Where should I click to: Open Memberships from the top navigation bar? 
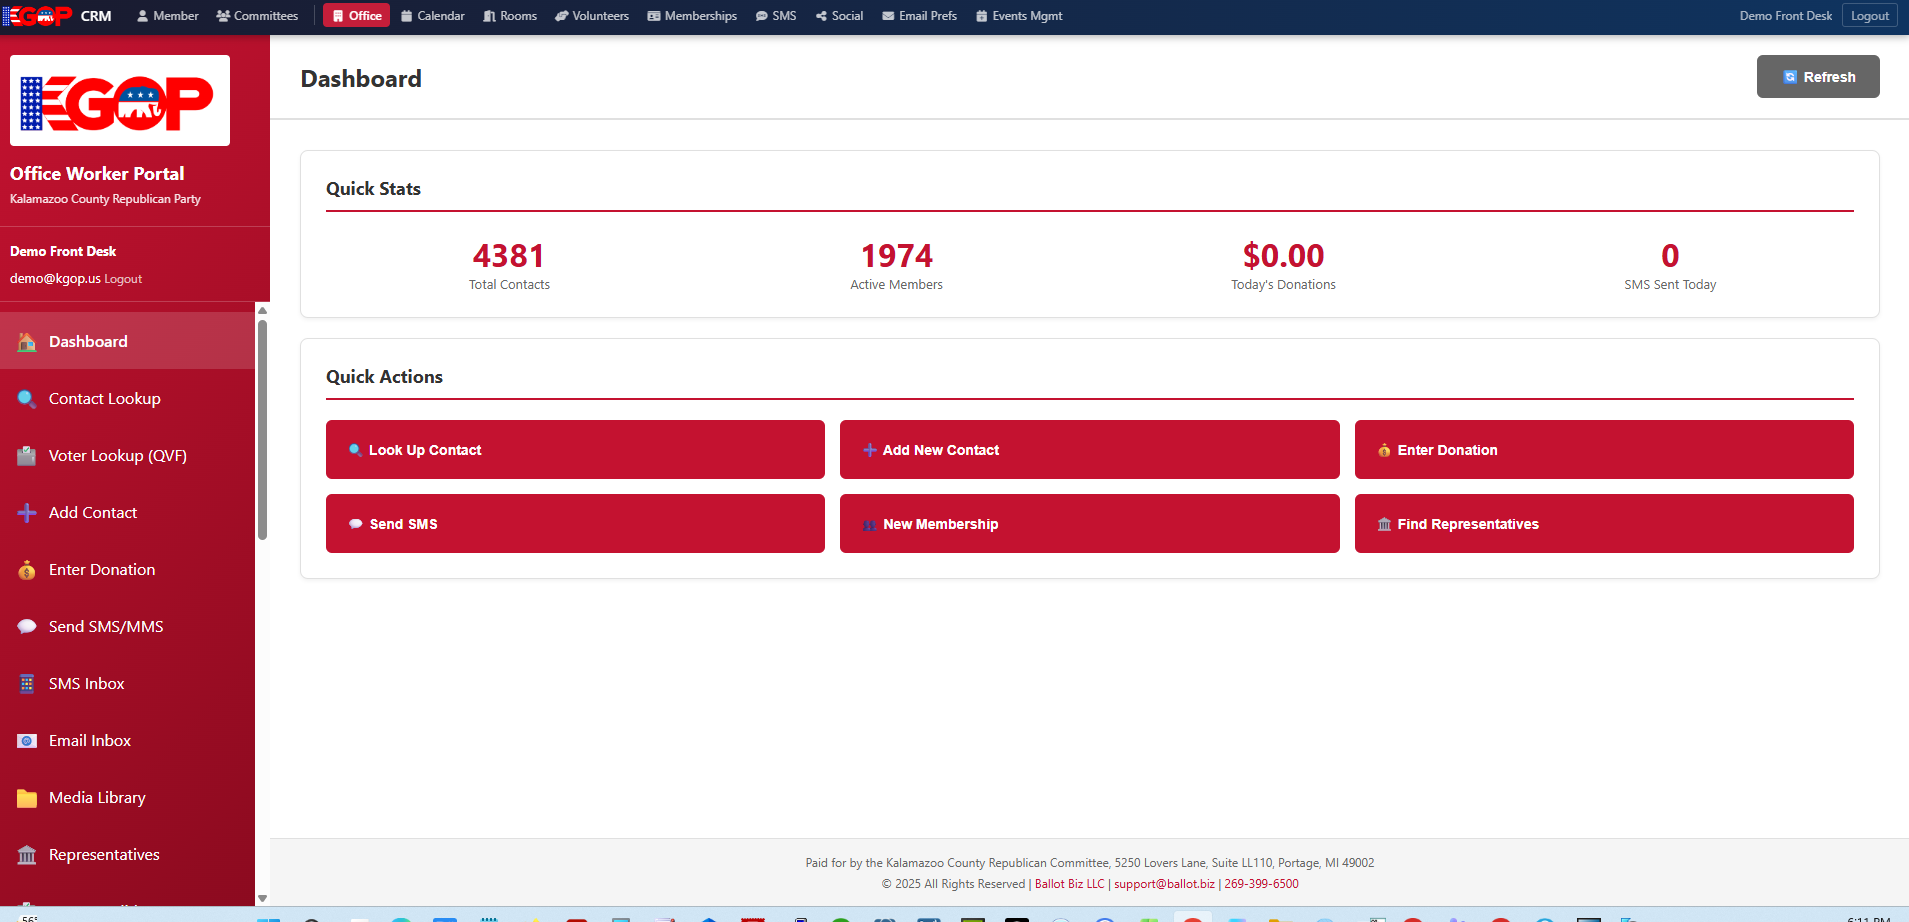pyautogui.click(x=692, y=15)
